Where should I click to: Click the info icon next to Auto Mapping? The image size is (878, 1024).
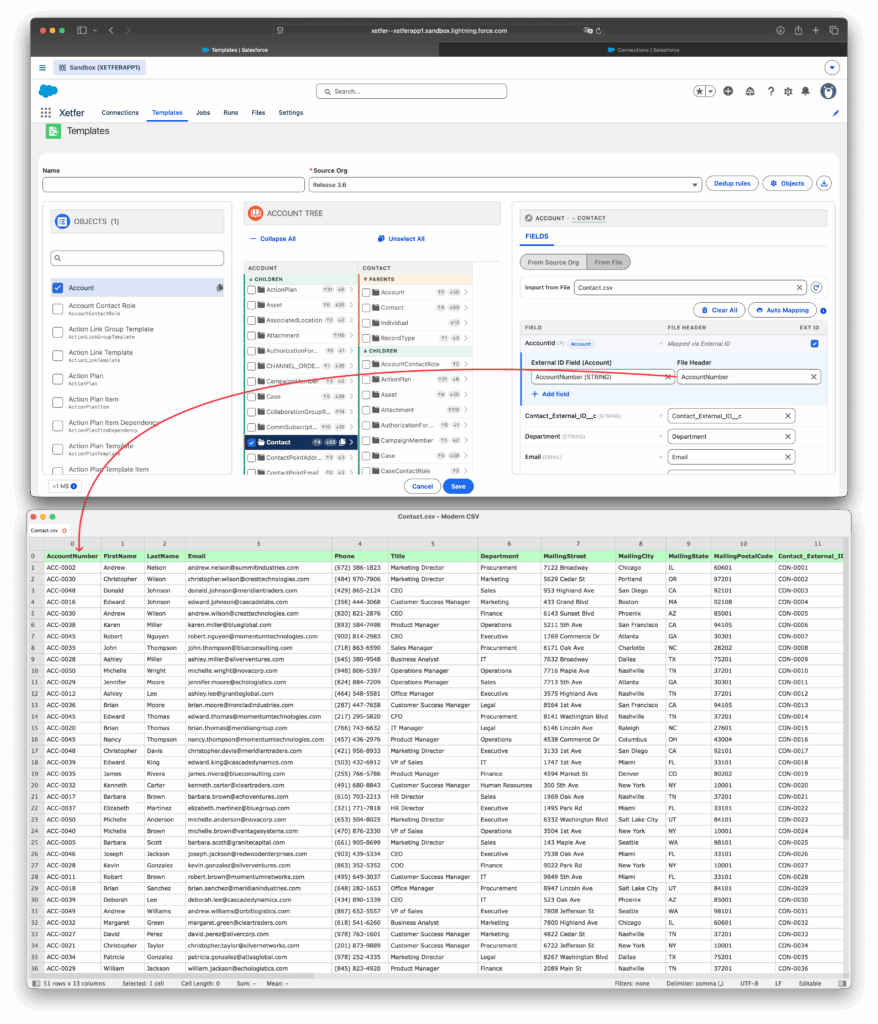point(823,311)
